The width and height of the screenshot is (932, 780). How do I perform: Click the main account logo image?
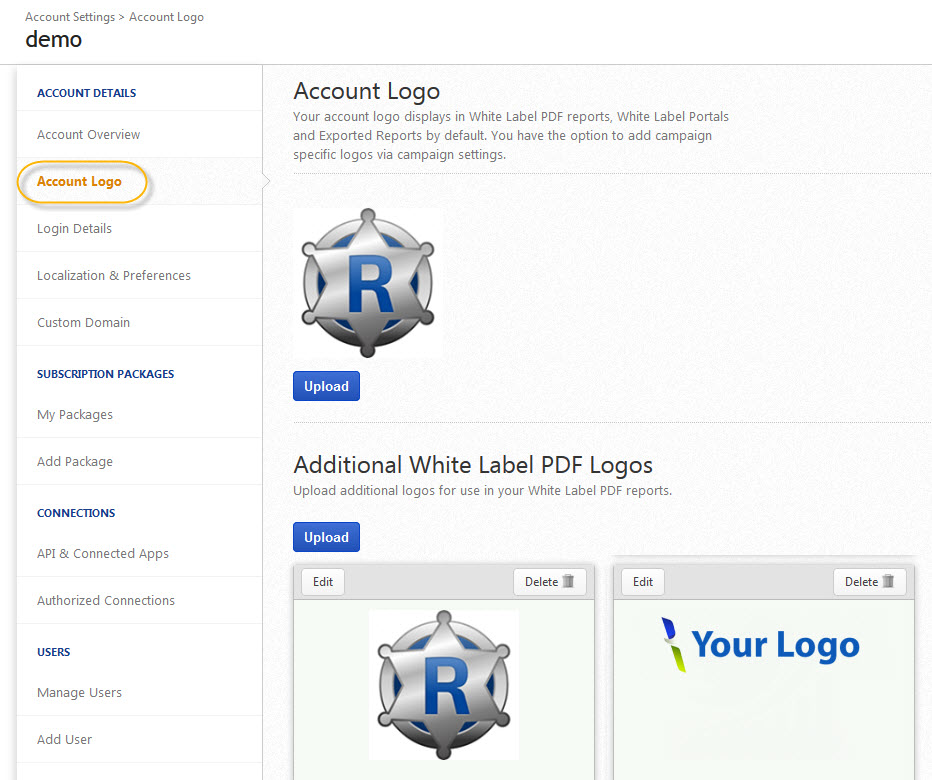pos(368,283)
